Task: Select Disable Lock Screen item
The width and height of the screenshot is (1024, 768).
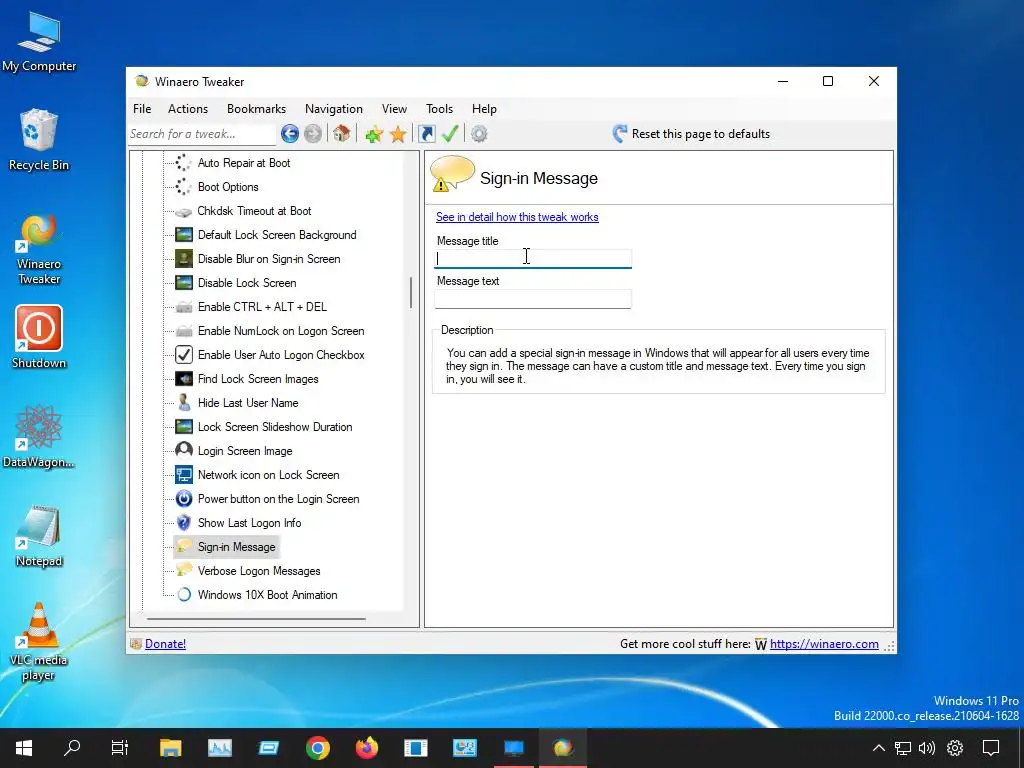Action: [247, 283]
